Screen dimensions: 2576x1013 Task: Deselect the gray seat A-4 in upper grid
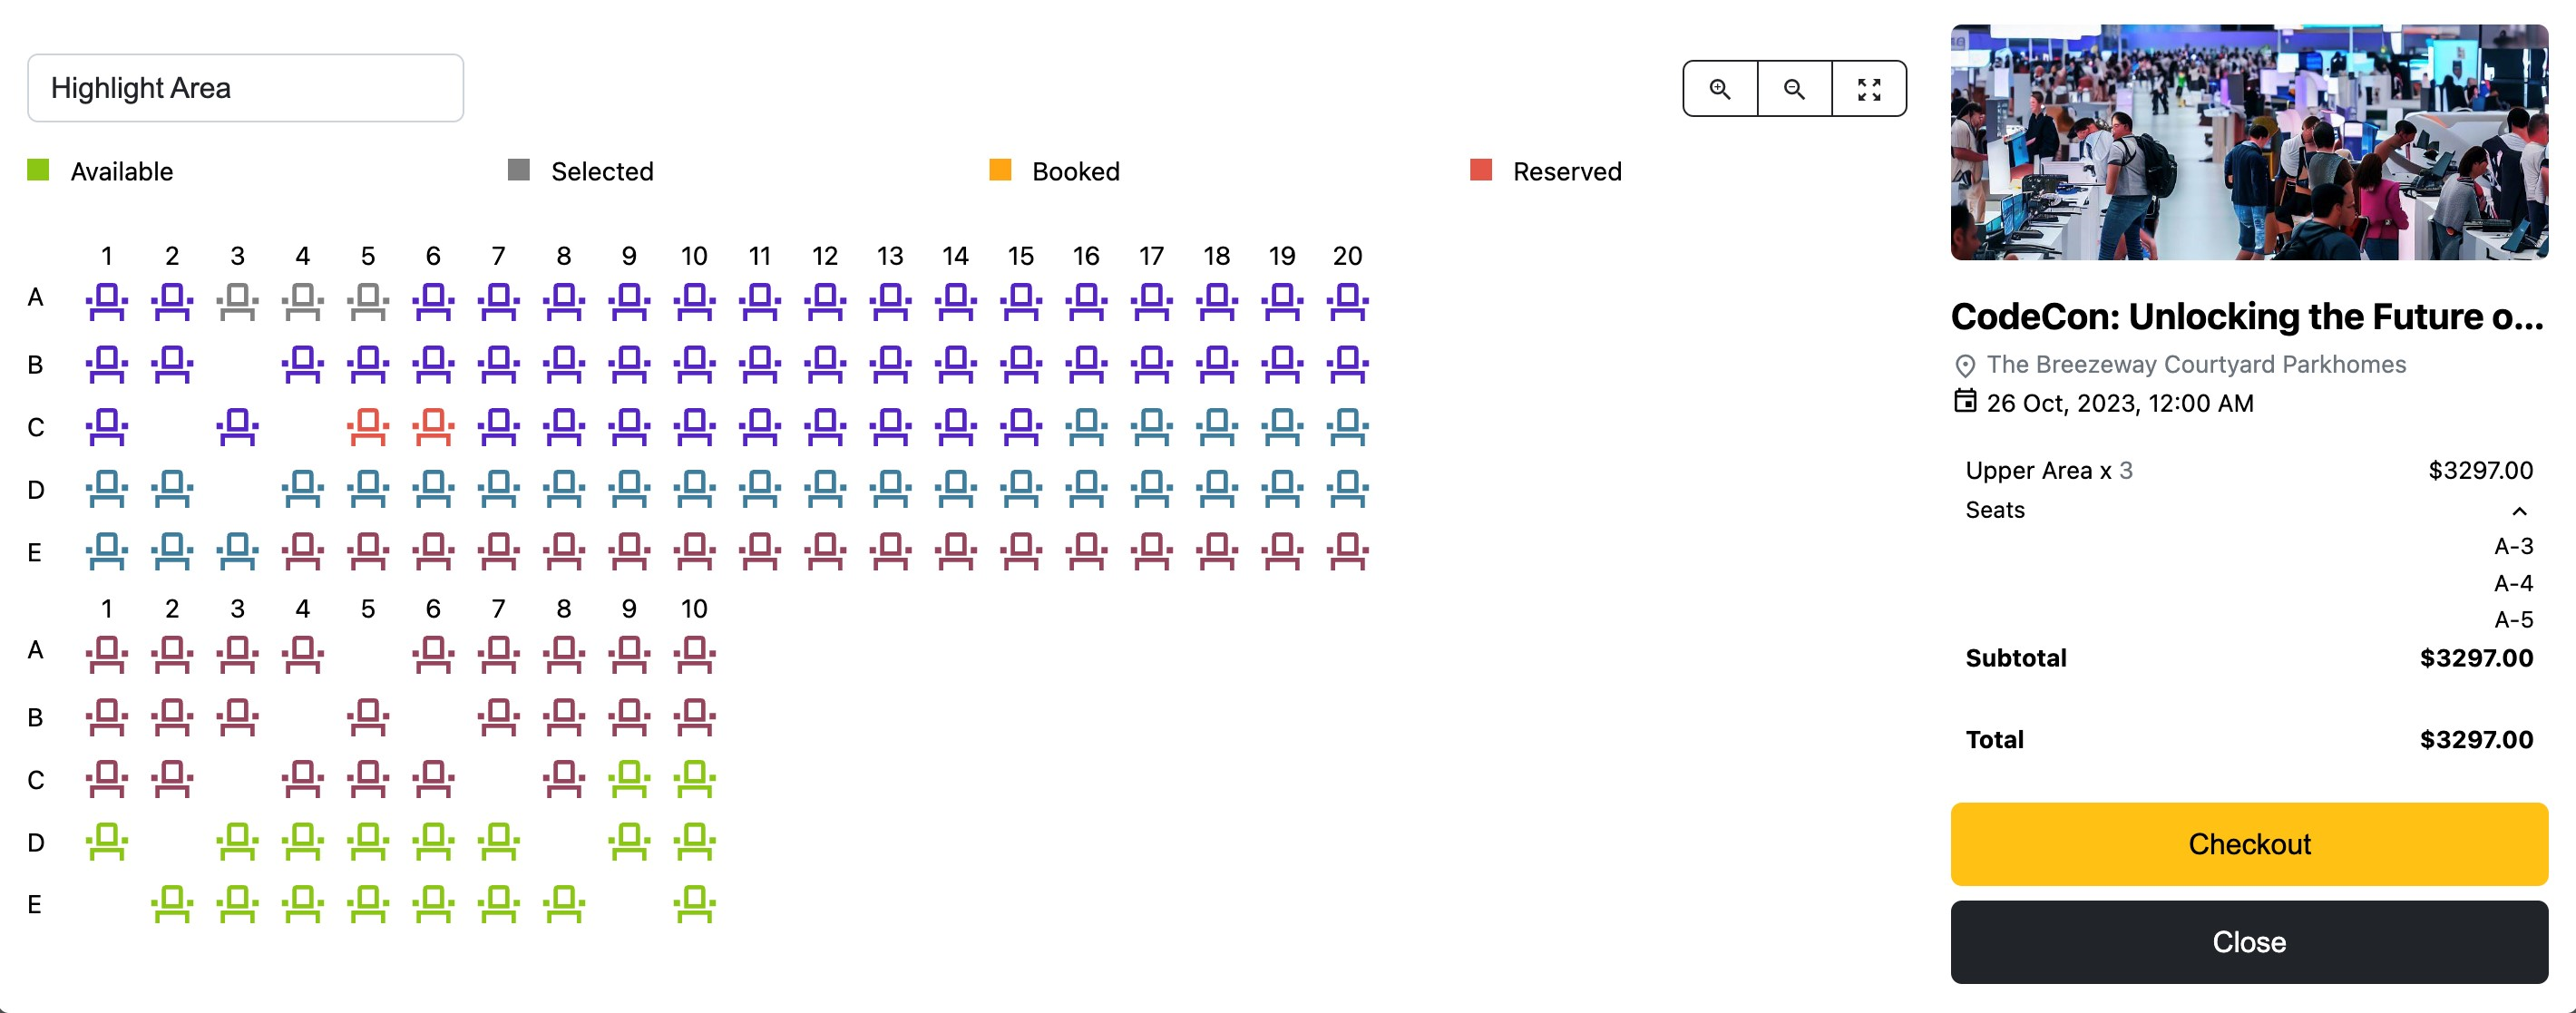(x=303, y=300)
